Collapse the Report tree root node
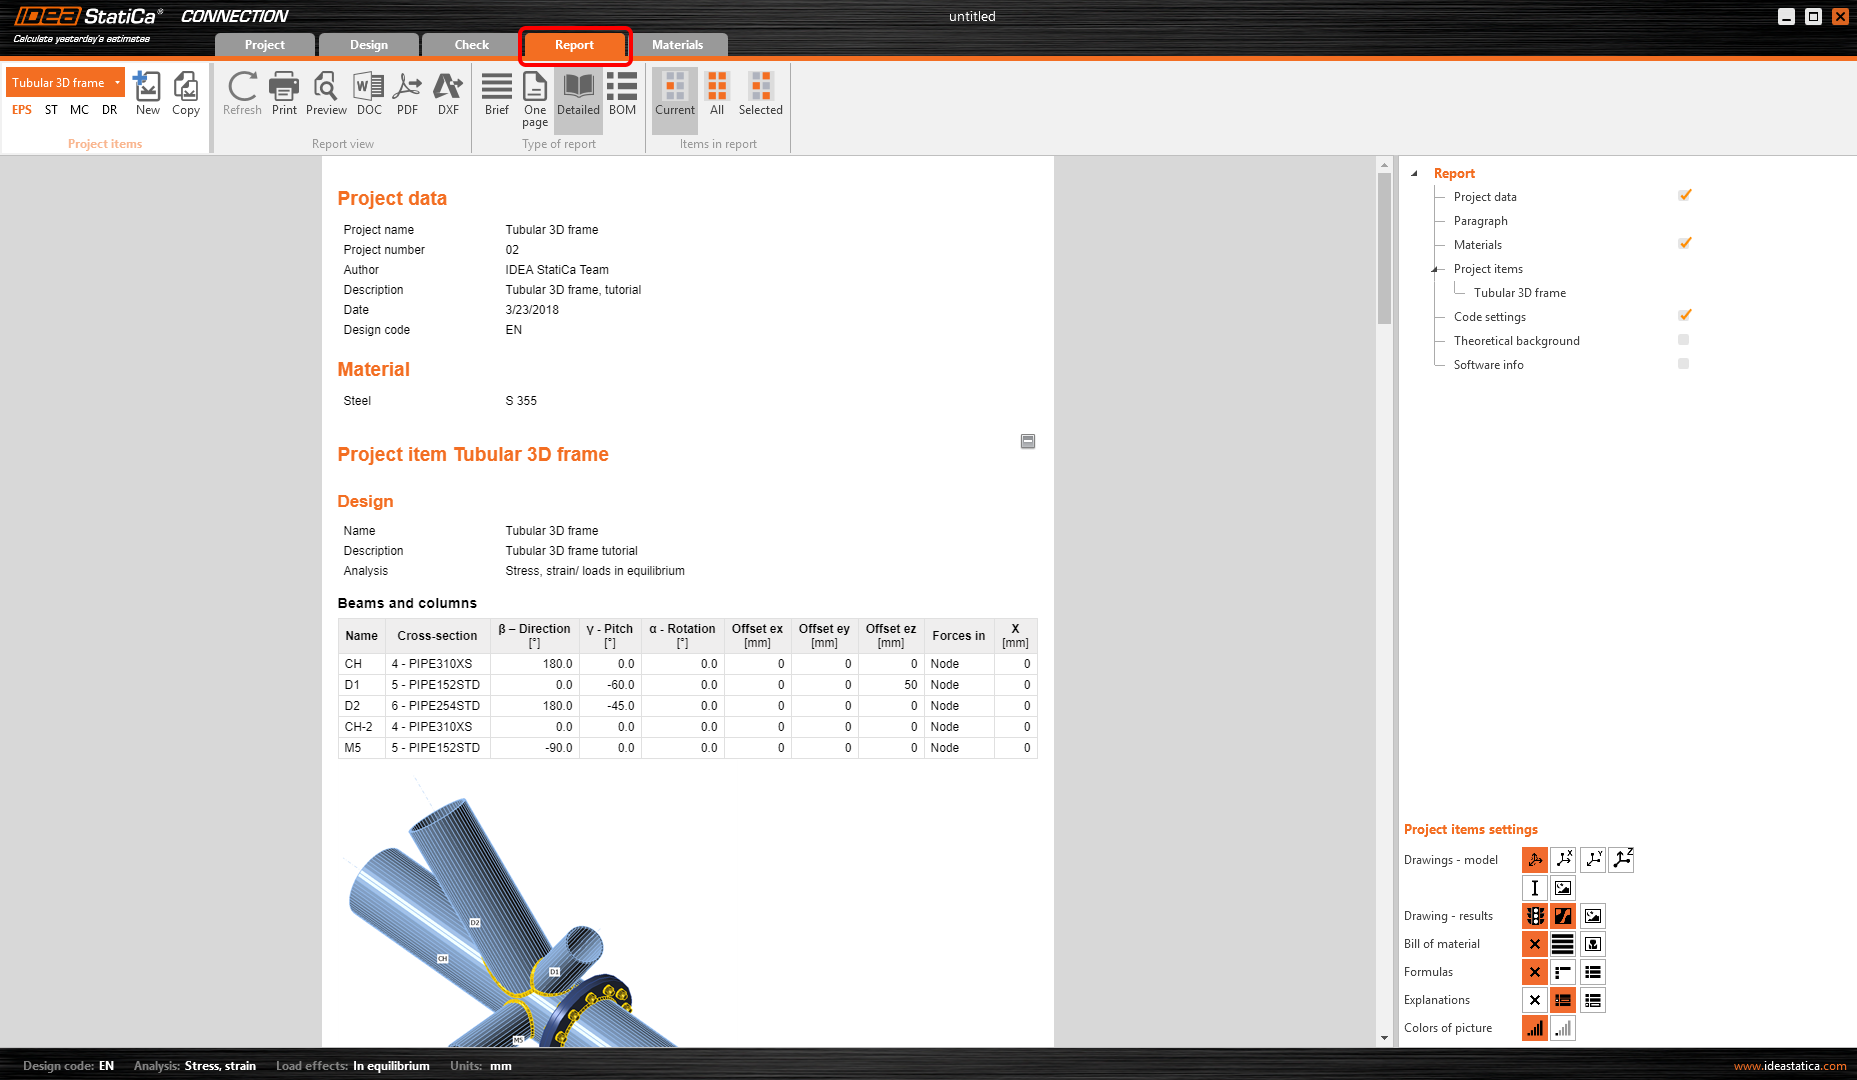The width and height of the screenshot is (1857, 1080). pos(1414,174)
